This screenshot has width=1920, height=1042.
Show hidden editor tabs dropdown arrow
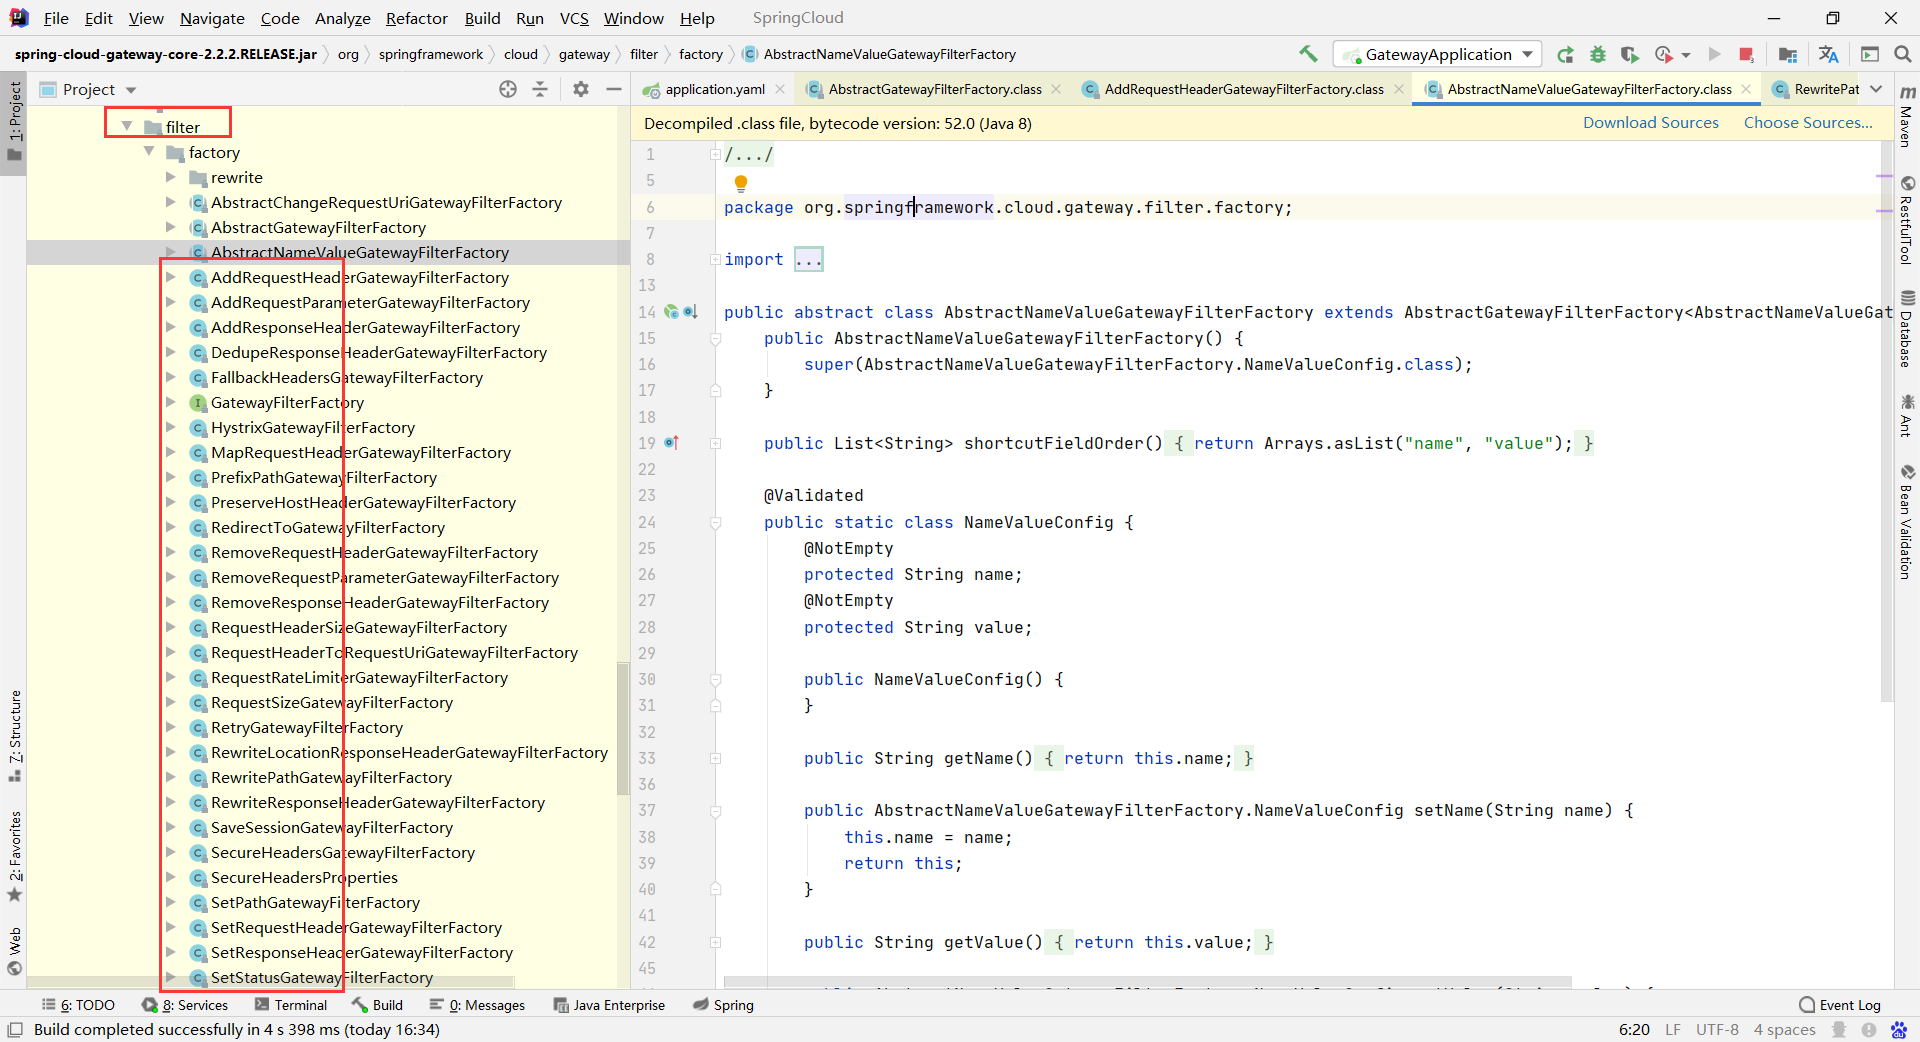coord(1876,89)
